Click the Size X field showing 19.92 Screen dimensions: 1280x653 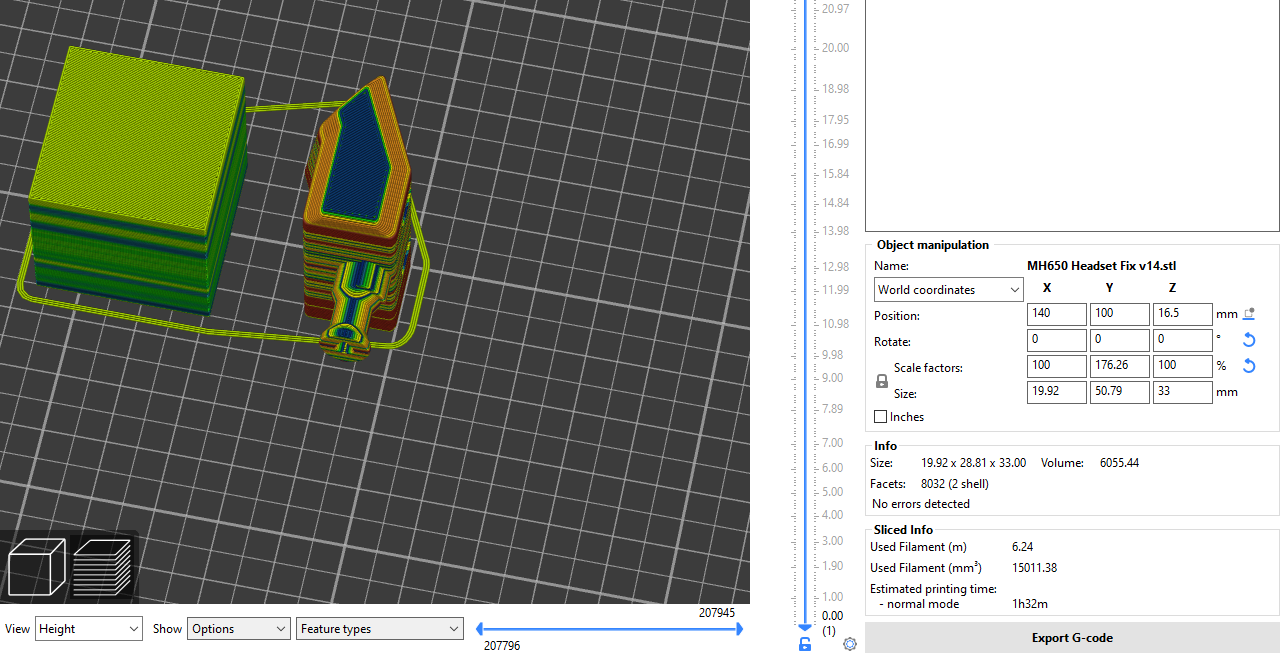[1057, 392]
